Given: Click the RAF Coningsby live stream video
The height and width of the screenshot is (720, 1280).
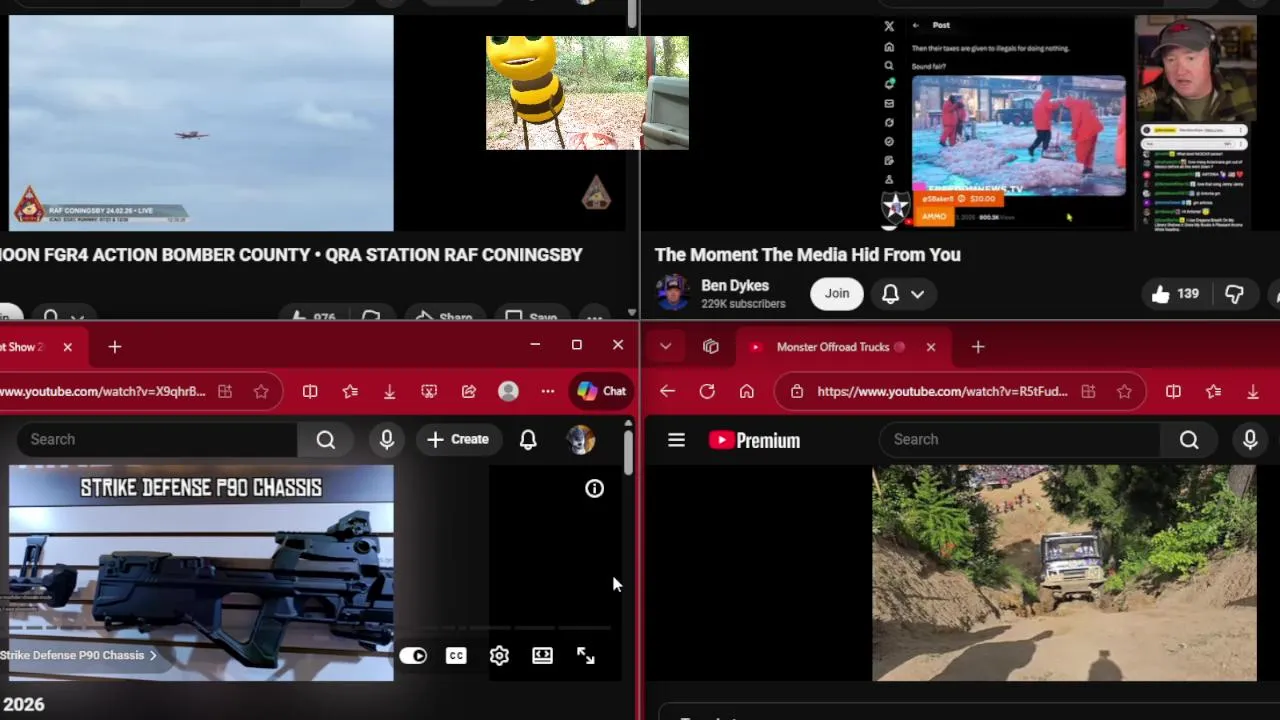Looking at the screenshot, I should click(x=201, y=123).
